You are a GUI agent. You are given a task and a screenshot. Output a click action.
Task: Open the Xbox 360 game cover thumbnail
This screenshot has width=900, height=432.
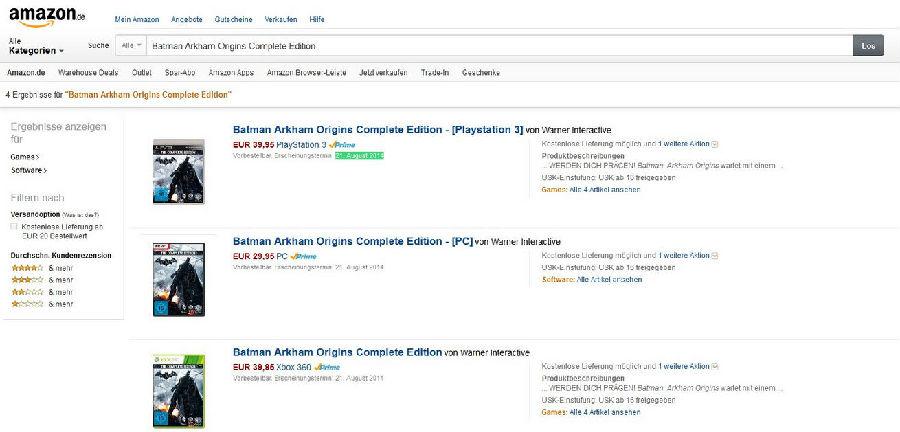[179, 391]
